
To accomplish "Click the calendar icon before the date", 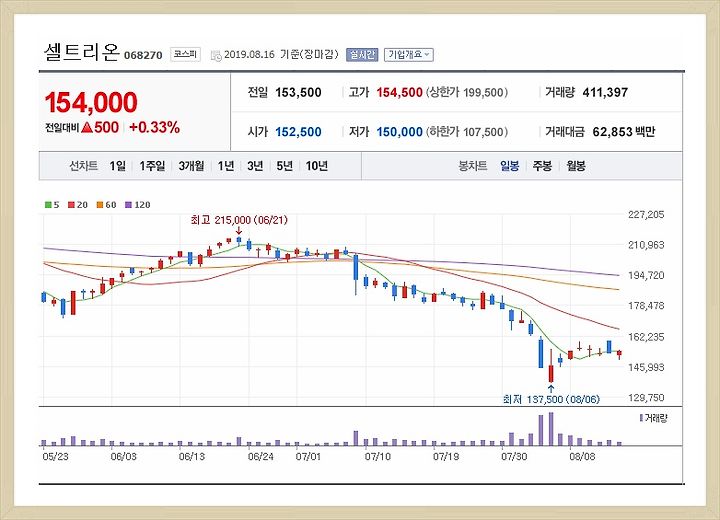I will pyautogui.click(x=216, y=56).
